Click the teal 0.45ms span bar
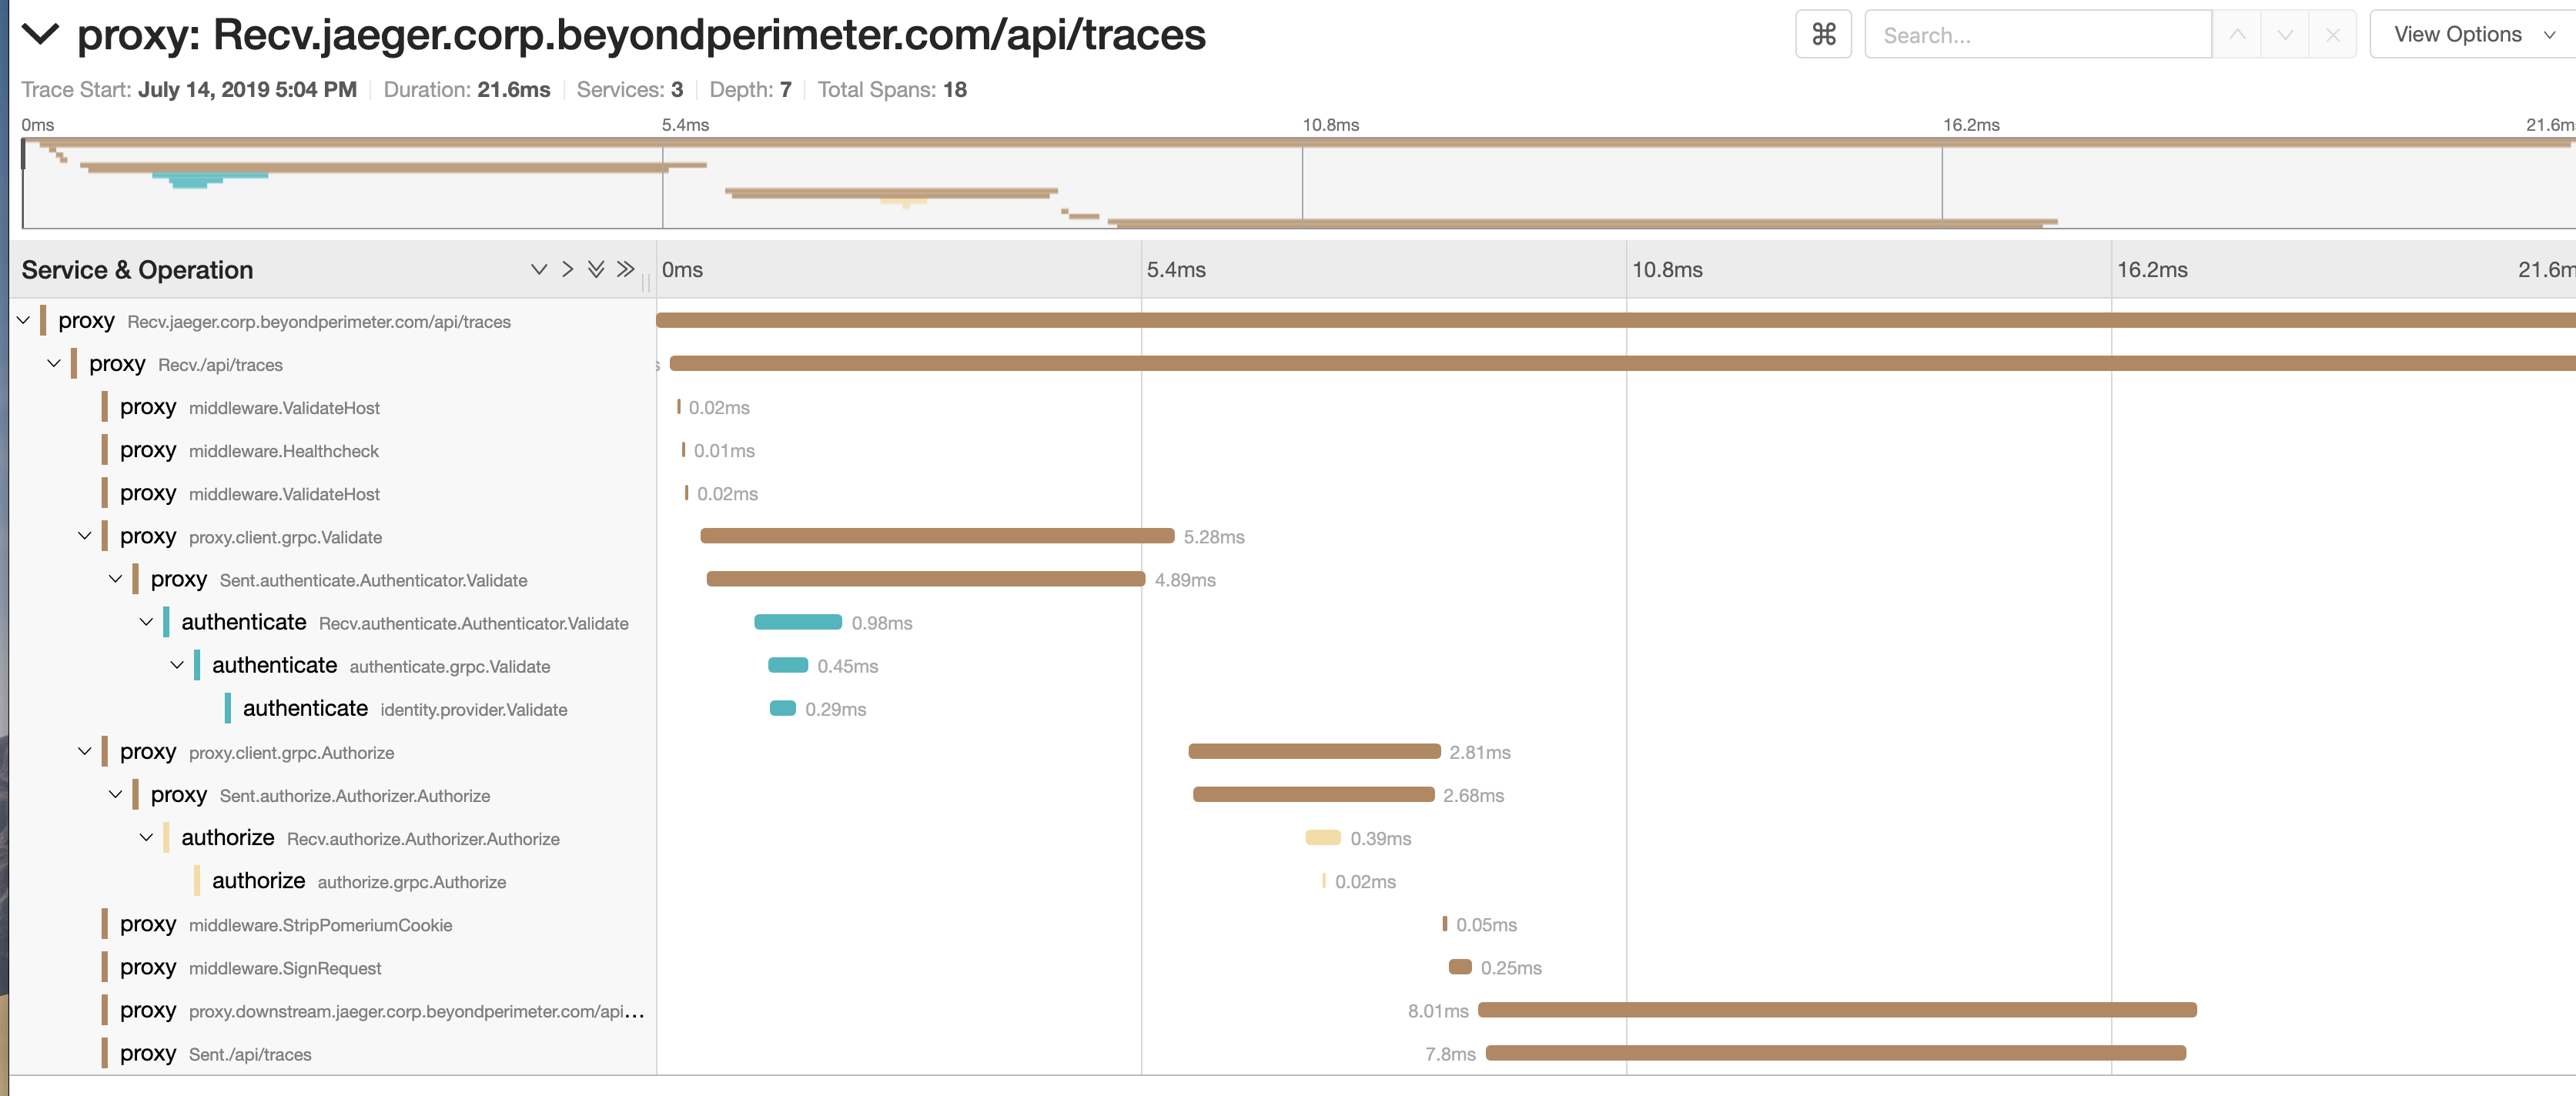This screenshot has width=2576, height=1096. click(788, 665)
